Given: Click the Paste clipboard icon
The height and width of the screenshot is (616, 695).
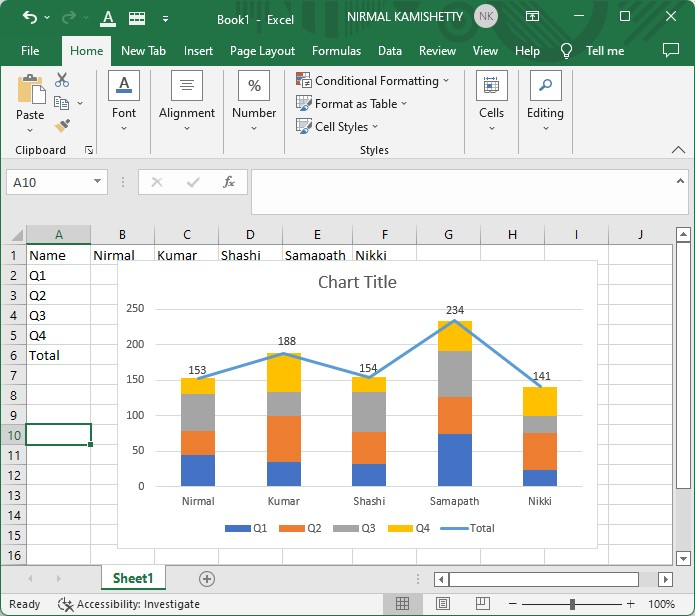Looking at the screenshot, I should click(x=30, y=91).
